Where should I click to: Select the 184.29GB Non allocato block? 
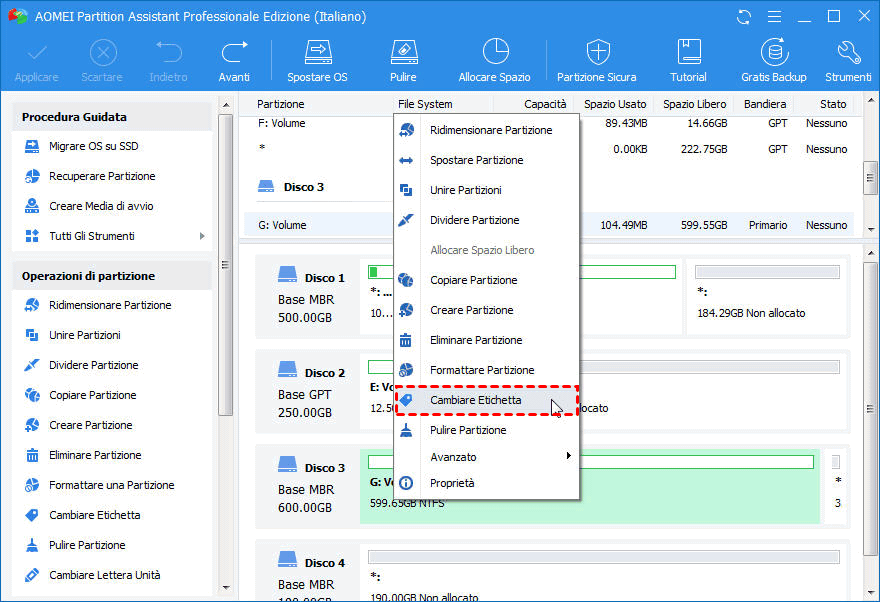click(x=767, y=296)
